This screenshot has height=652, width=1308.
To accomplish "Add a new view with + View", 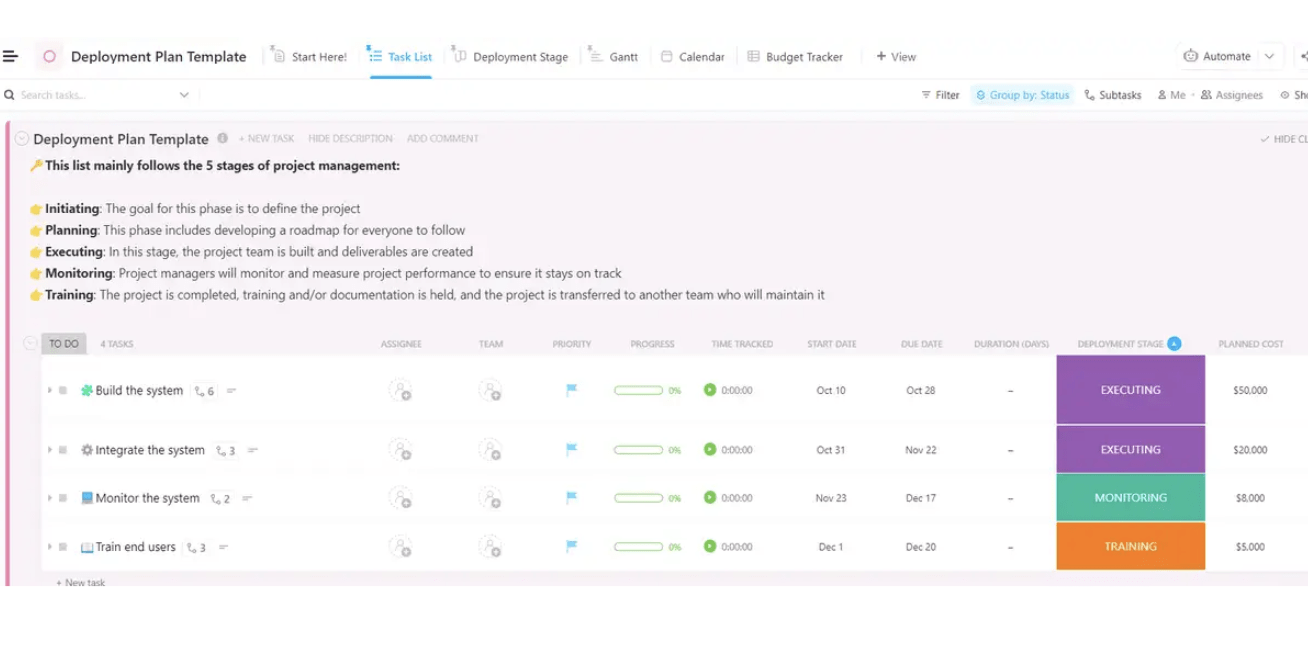I will click(x=896, y=57).
